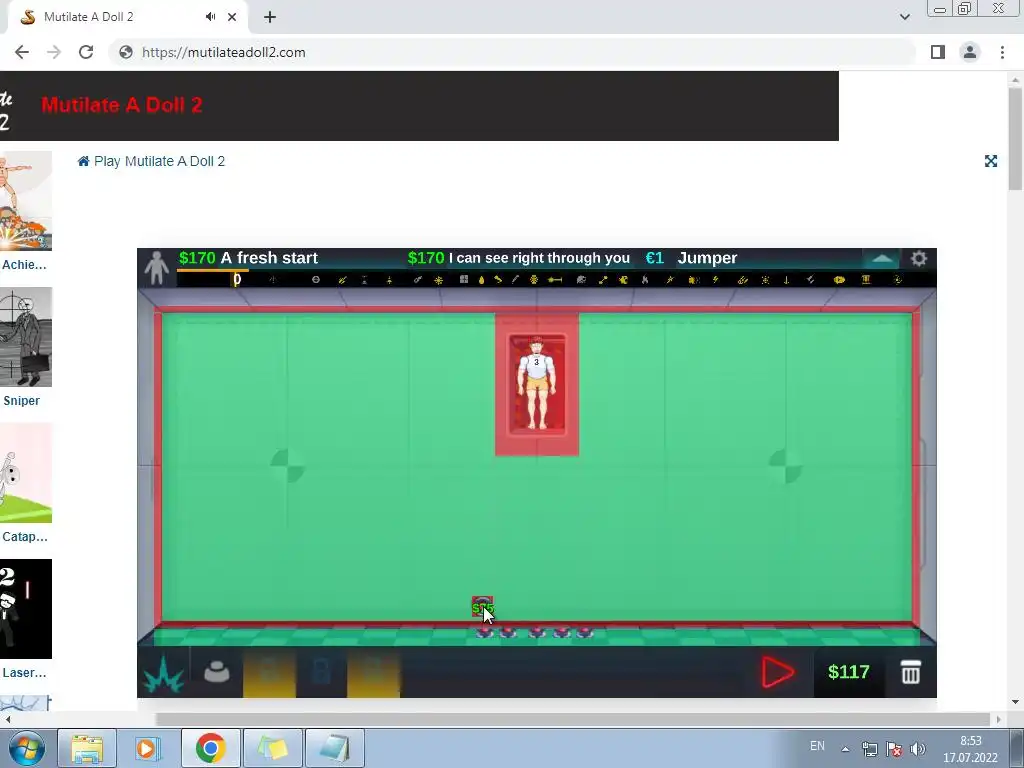Image resolution: width=1024 pixels, height=768 pixels.
Task: Open the Catap... game thumbnail
Action: coord(25,473)
